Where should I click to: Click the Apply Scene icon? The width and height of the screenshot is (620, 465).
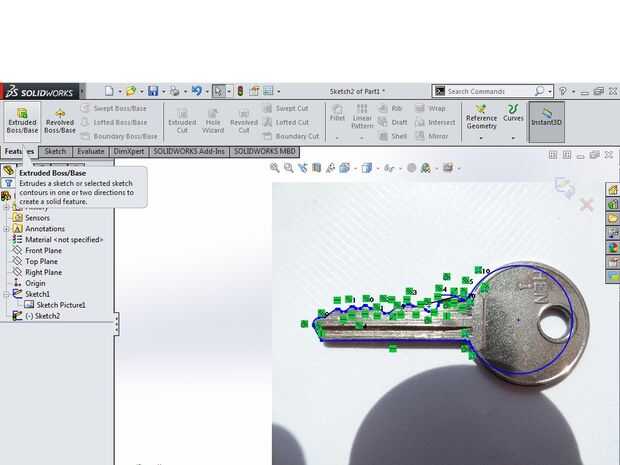coord(425,168)
